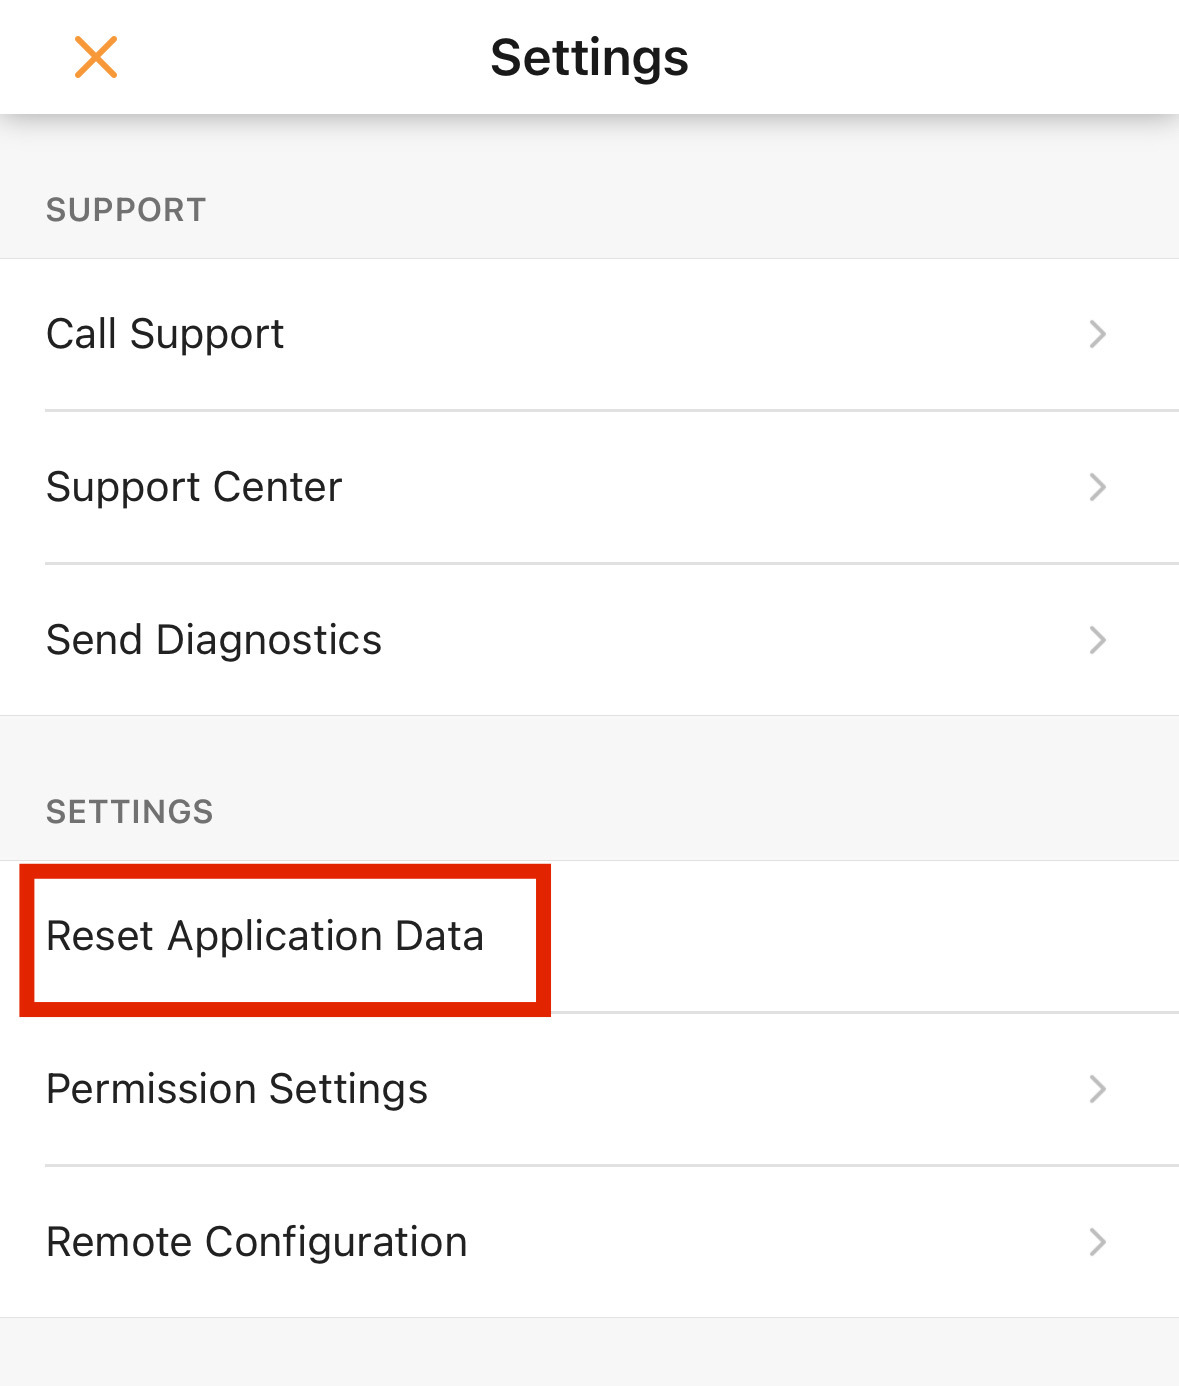Open Permission Settings
The height and width of the screenshot is (1386, 1179).
coord(237,1089)
